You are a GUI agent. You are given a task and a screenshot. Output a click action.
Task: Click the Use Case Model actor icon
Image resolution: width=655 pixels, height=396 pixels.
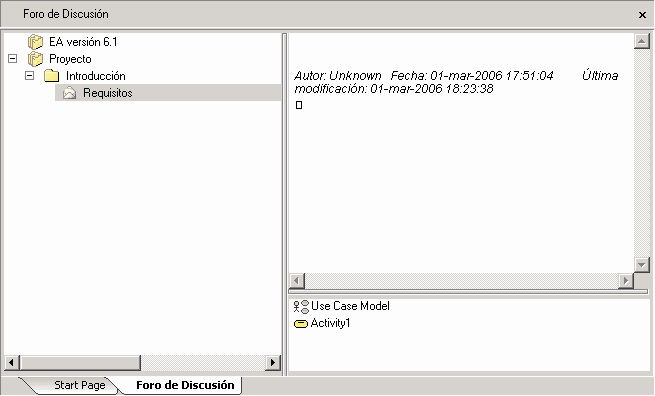pyautogui.click(x=301, y=306)
